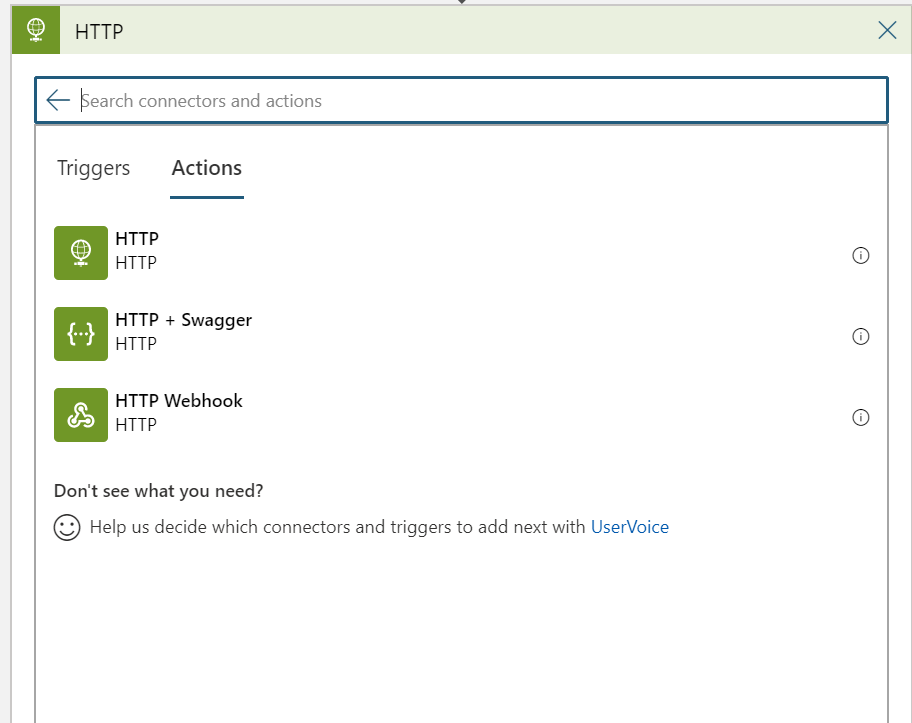Focus the Search connectors and actions field
Image resolution: width=912 pixels, height=723 pixels.
click(480, 100)
